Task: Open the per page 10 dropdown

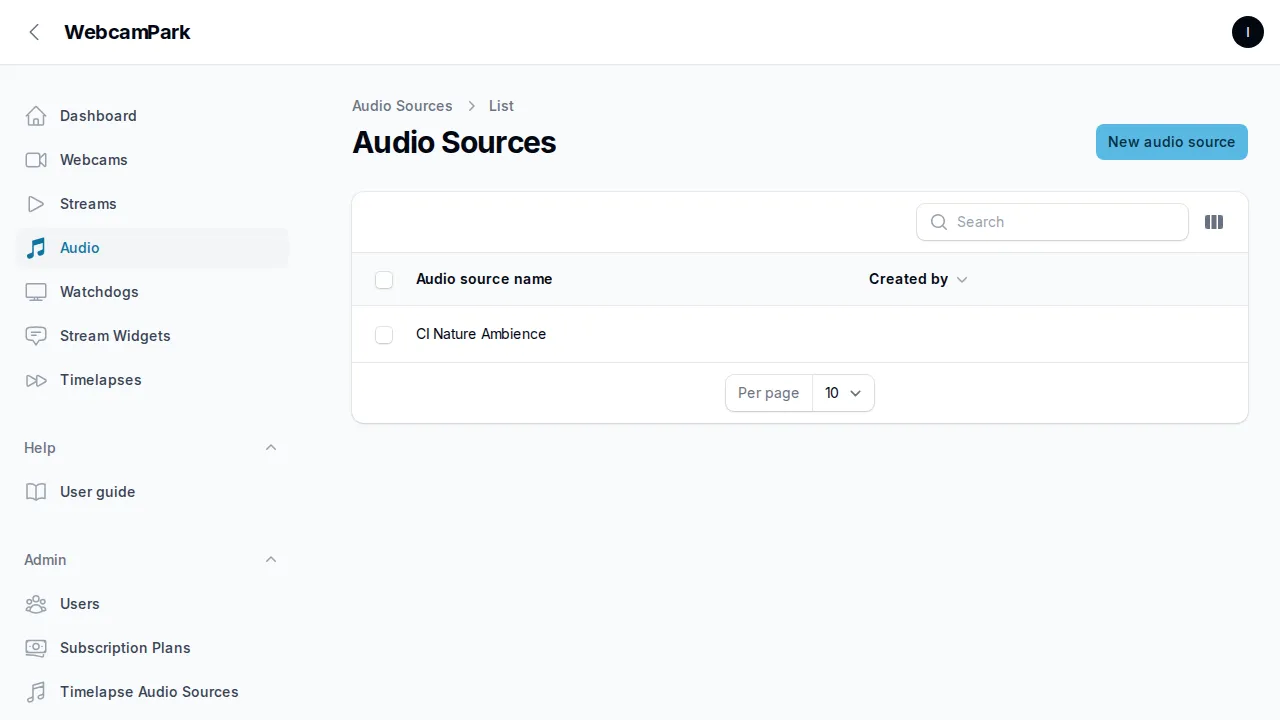Action: (x=843, y=393)
